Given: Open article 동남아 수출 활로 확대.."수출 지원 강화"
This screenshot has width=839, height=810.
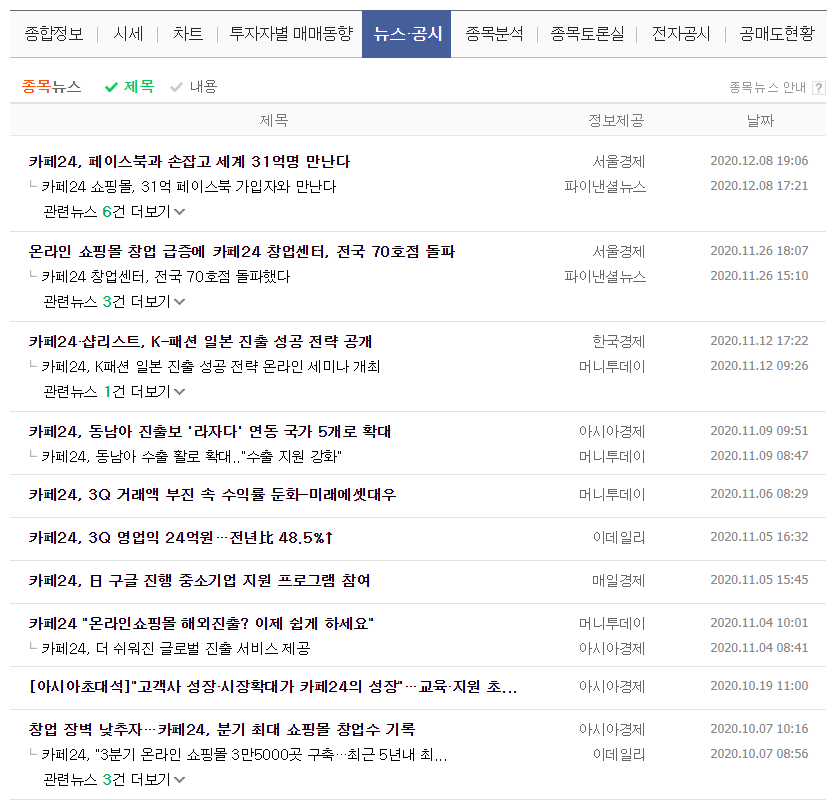Looking at the screenshot, I should point(192,456).
